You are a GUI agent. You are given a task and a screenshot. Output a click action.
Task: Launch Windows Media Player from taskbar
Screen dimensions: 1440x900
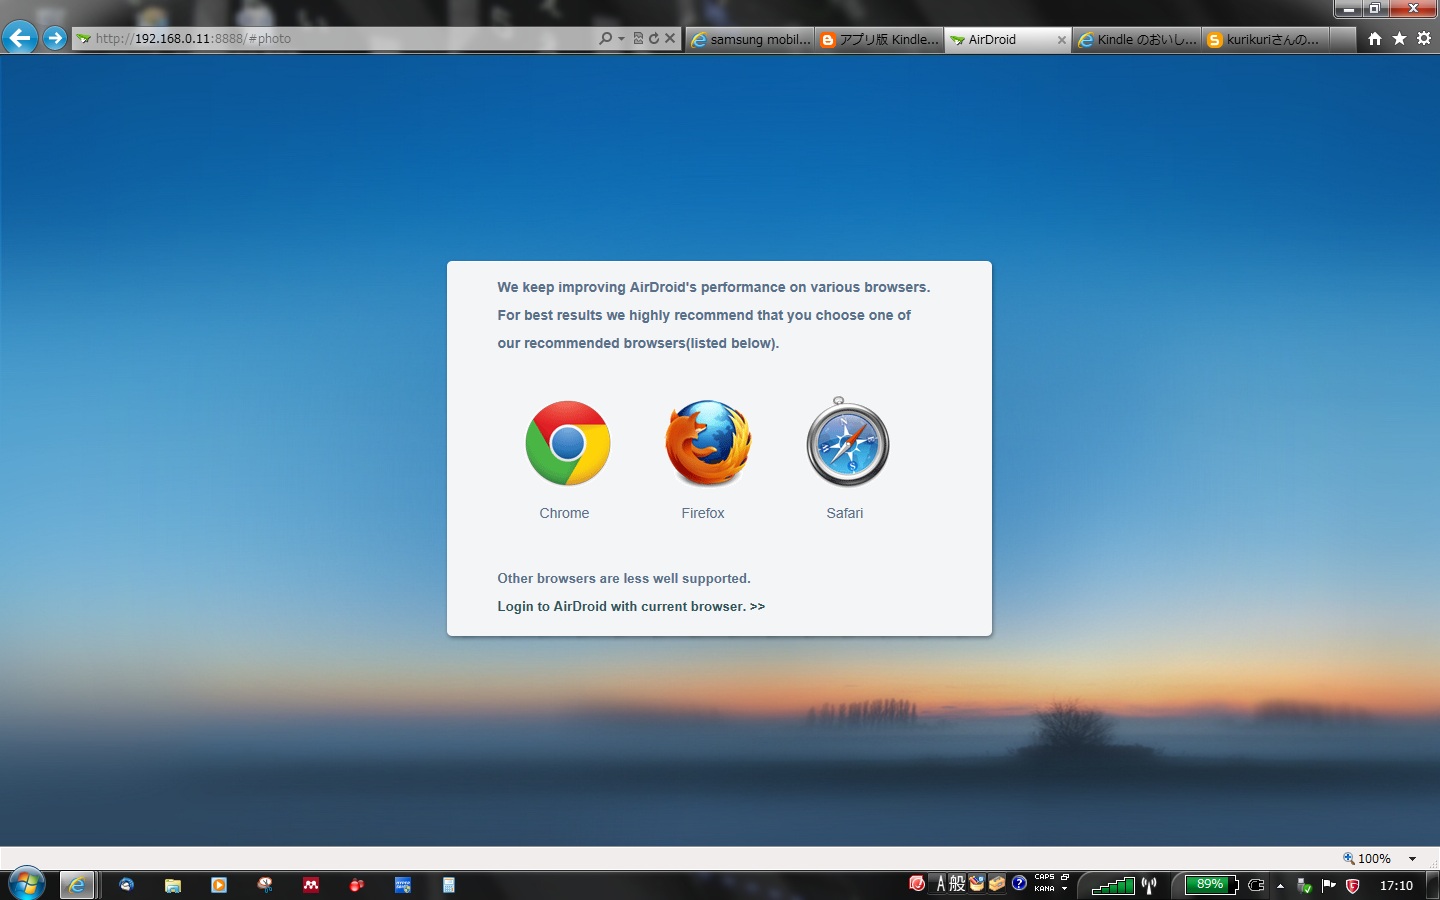[219, 885]
